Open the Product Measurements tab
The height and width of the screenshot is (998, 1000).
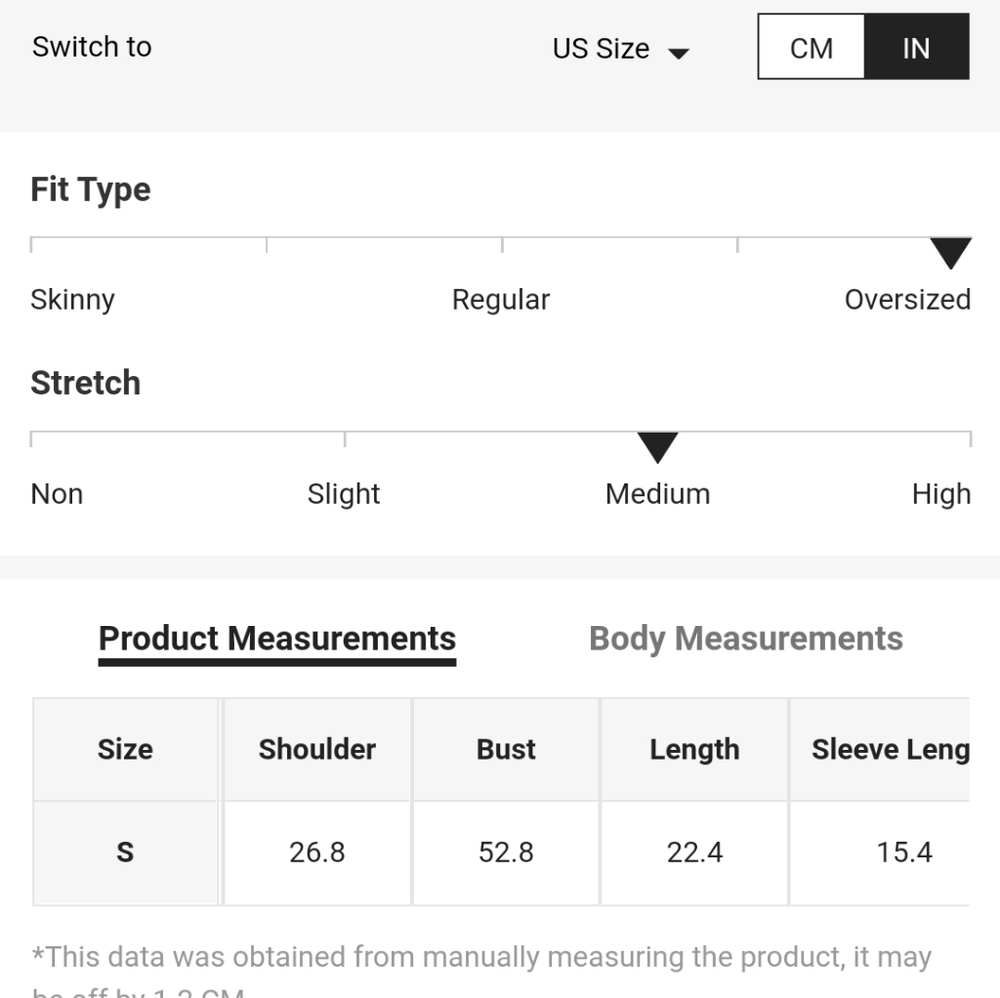277,639
